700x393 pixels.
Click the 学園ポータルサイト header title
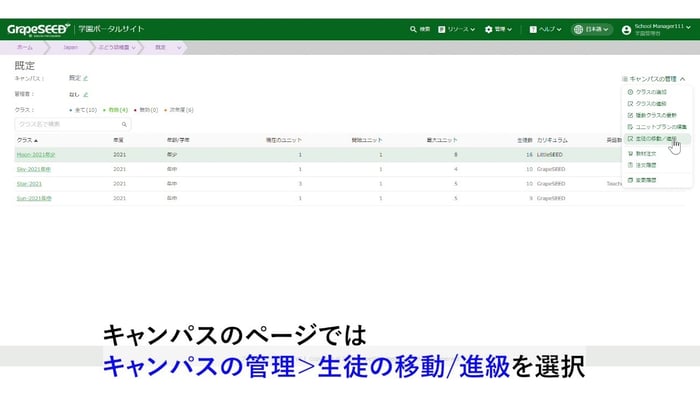pyautogui.click(x=111, y=29)
